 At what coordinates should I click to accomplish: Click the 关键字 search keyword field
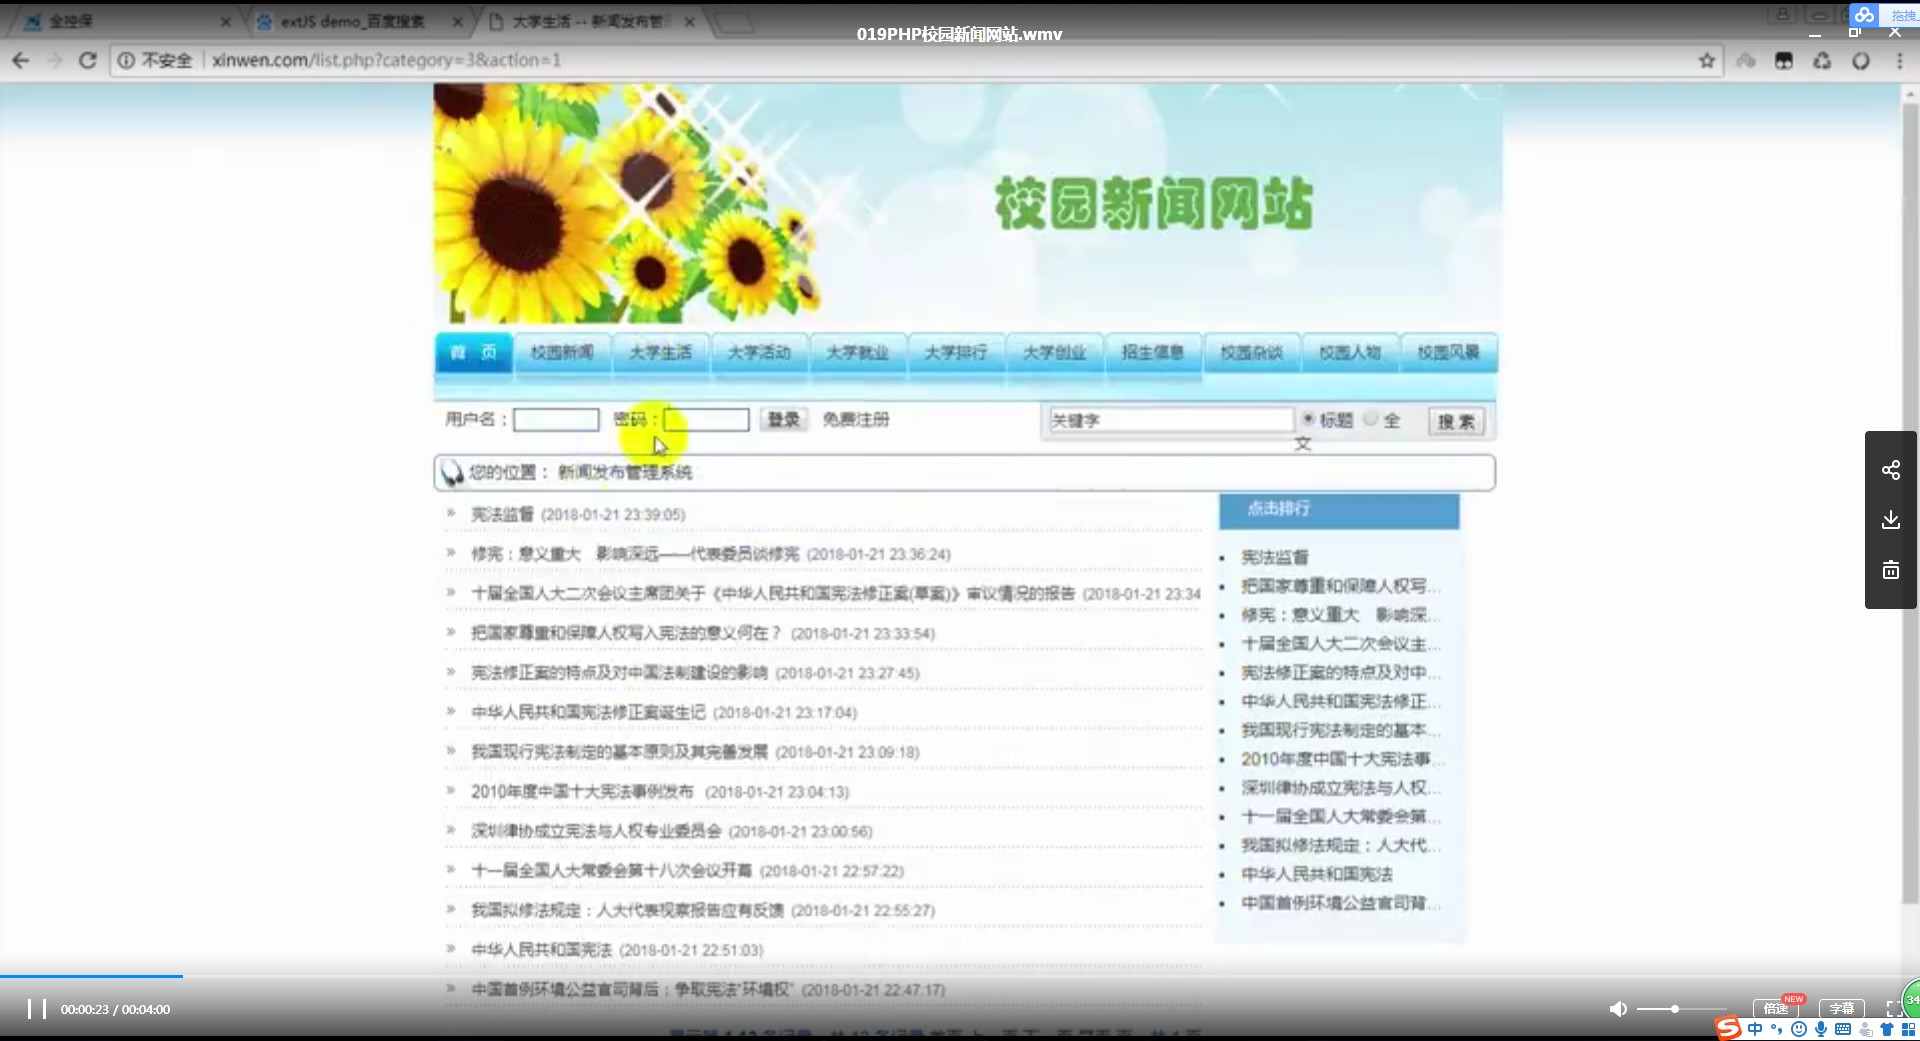point(1170,420)
